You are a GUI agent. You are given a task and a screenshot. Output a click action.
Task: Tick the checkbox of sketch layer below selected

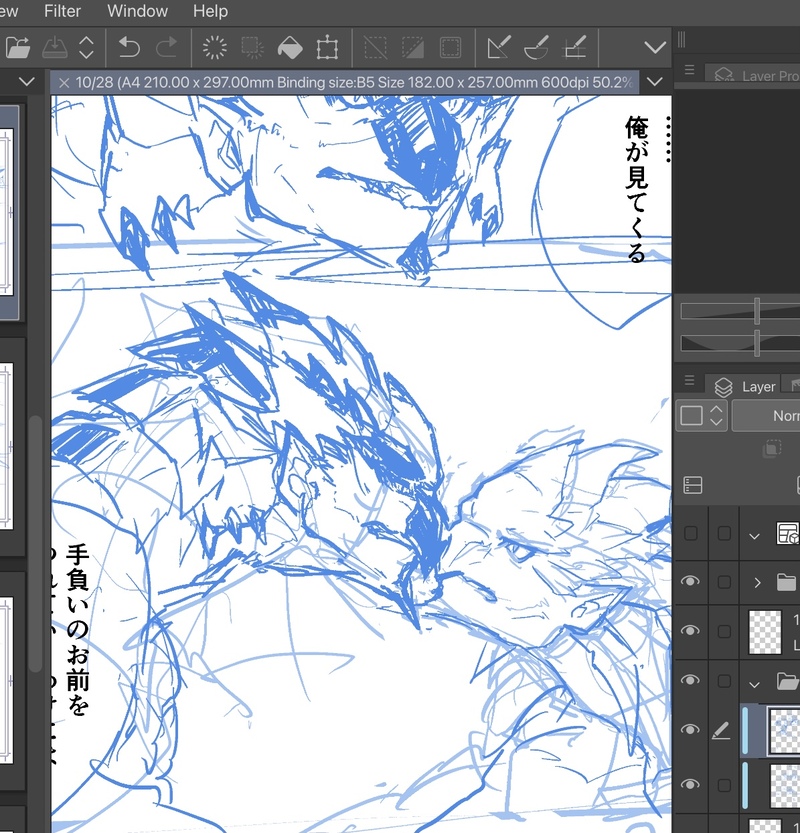point(724,785)
